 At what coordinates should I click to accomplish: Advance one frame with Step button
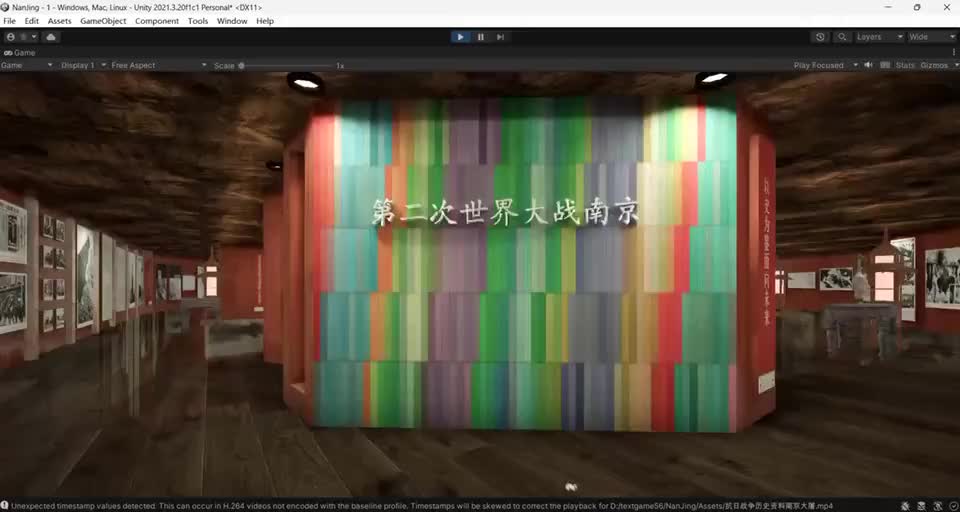click(x=500, y=37)
